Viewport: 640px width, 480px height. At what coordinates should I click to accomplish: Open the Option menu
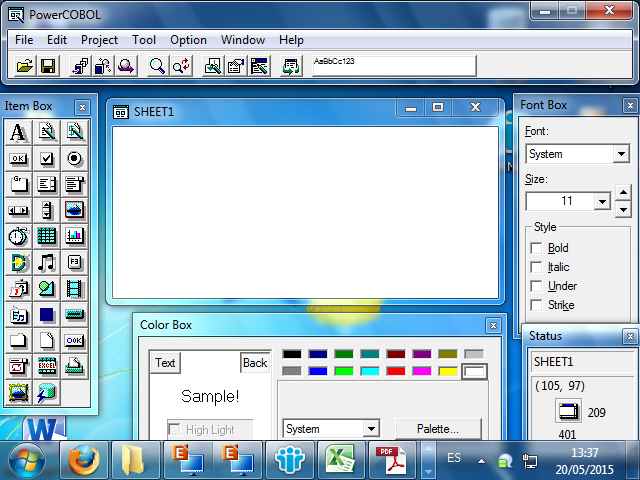pos(188,40)
